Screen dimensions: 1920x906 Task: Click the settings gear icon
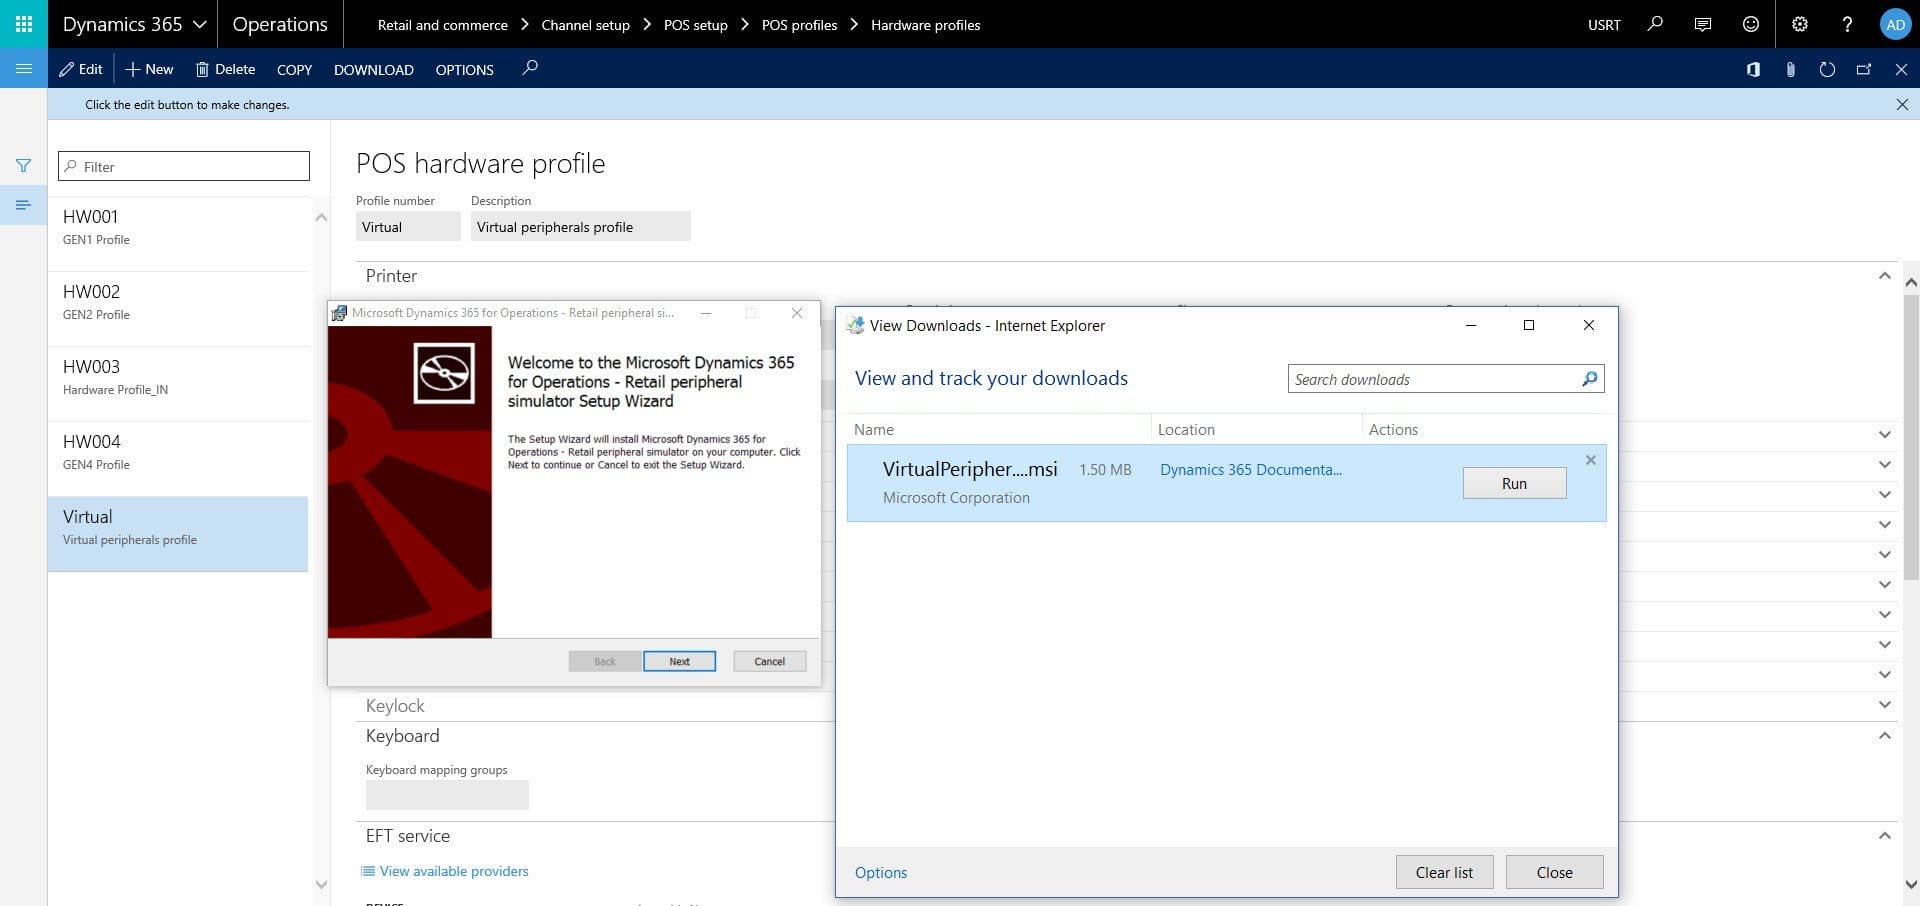click(1799, 24)
